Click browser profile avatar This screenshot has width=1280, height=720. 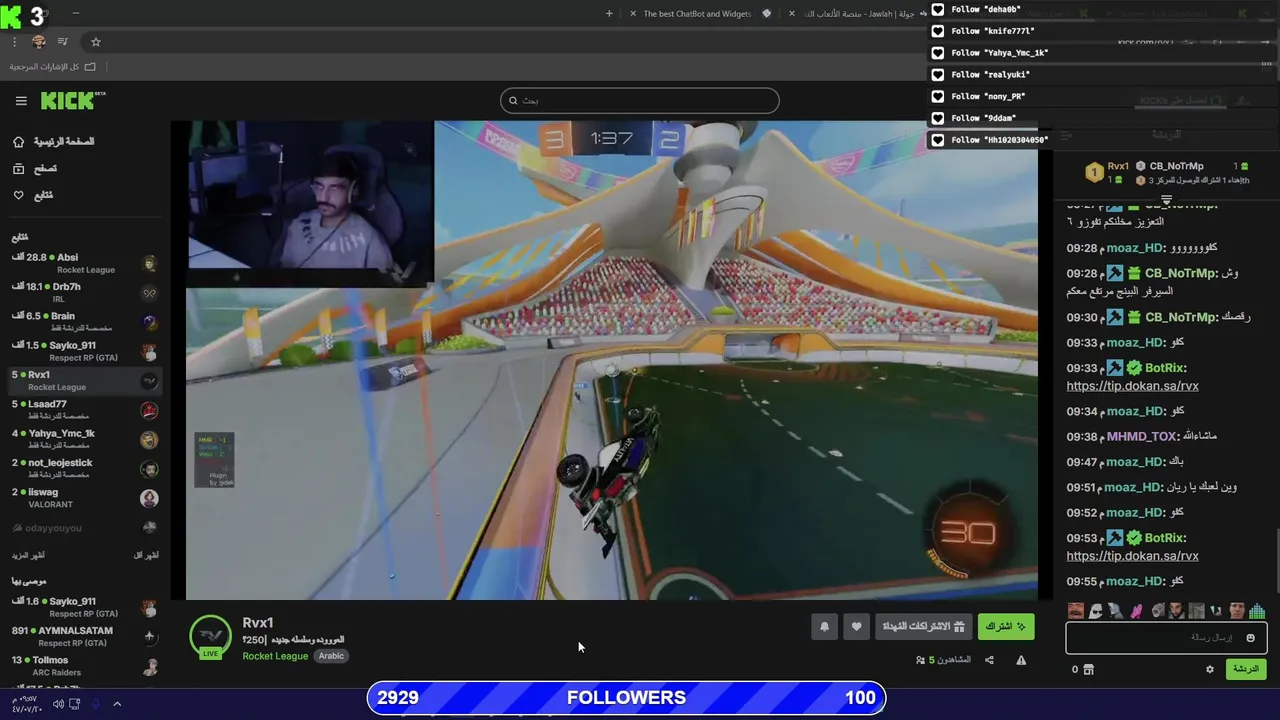coord(39,42)
